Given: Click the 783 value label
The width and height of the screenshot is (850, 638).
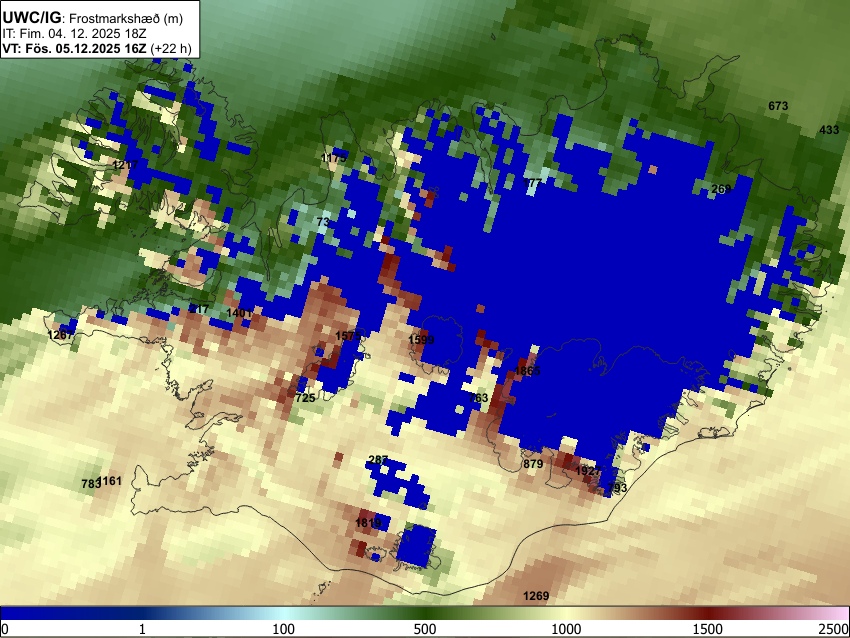Looking at the screenshot, I should 91,484.
